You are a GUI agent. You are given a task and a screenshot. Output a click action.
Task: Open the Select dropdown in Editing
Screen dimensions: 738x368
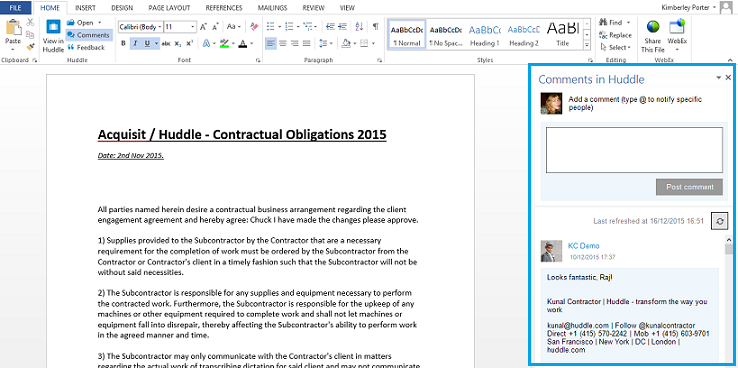coord(629,47)
